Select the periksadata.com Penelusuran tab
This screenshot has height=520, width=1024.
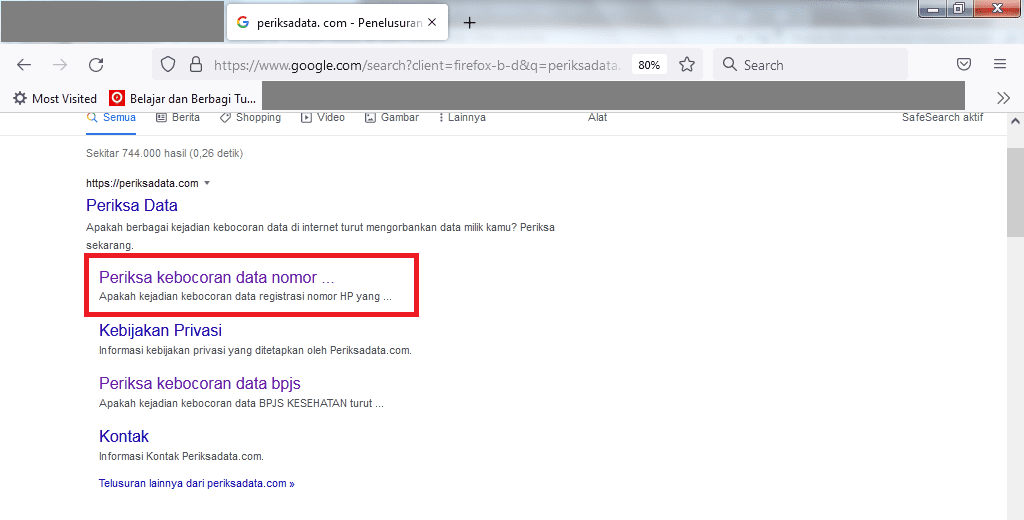(x=338, y=22)
